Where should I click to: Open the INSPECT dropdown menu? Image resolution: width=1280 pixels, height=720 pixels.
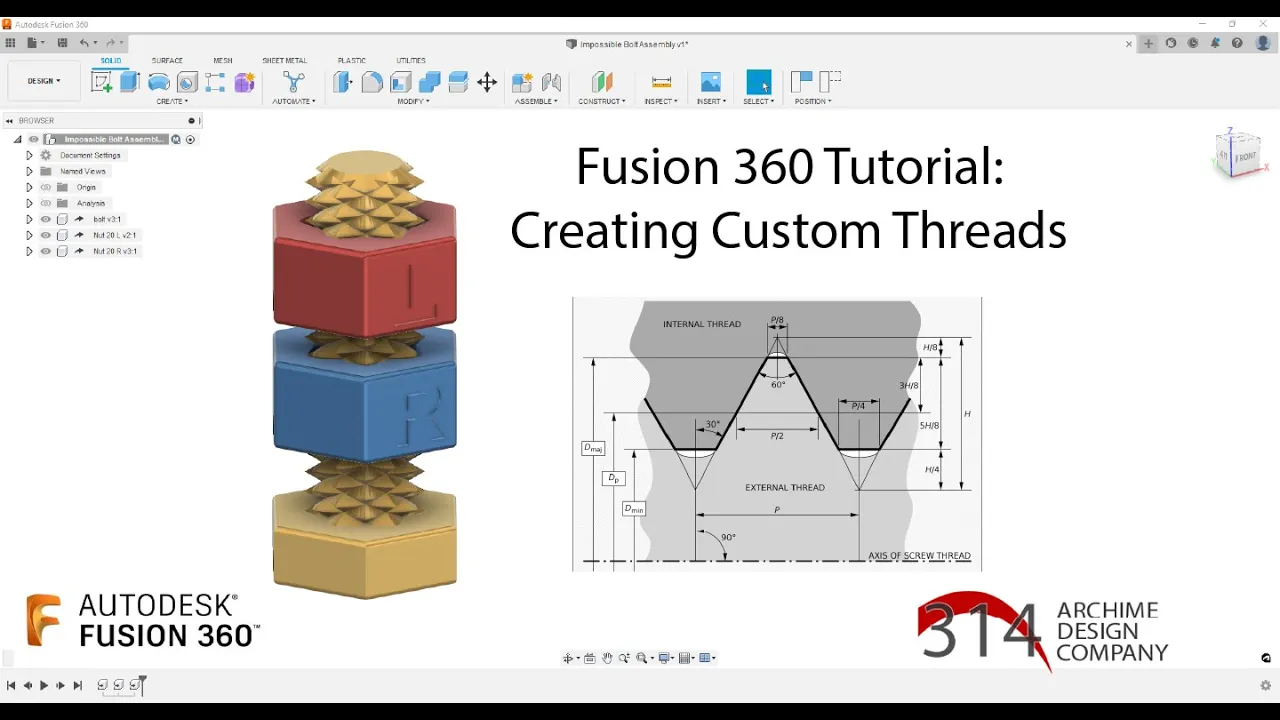(x=661, y=101)
